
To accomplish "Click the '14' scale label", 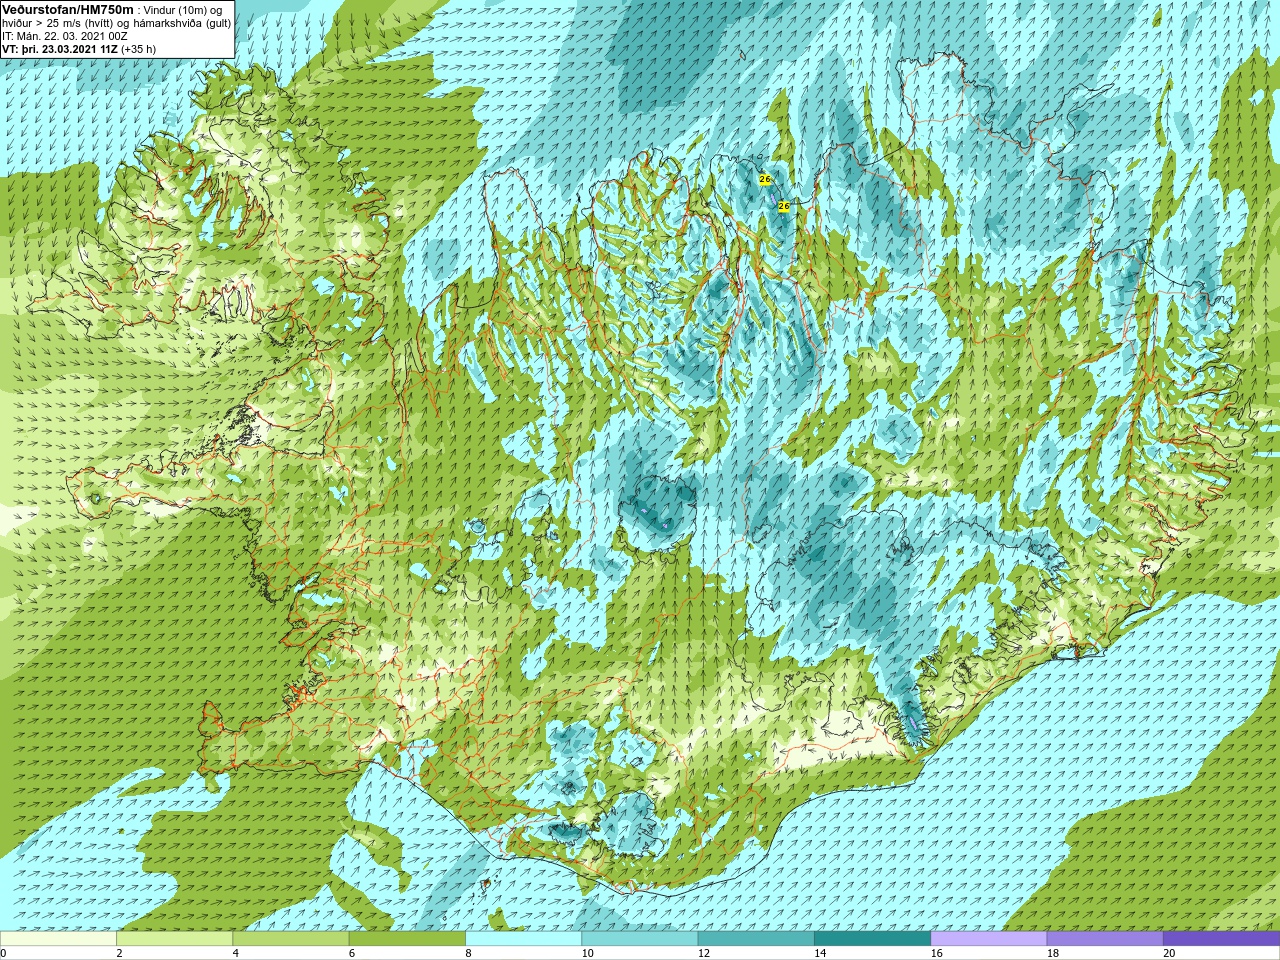I will point(820,953).
